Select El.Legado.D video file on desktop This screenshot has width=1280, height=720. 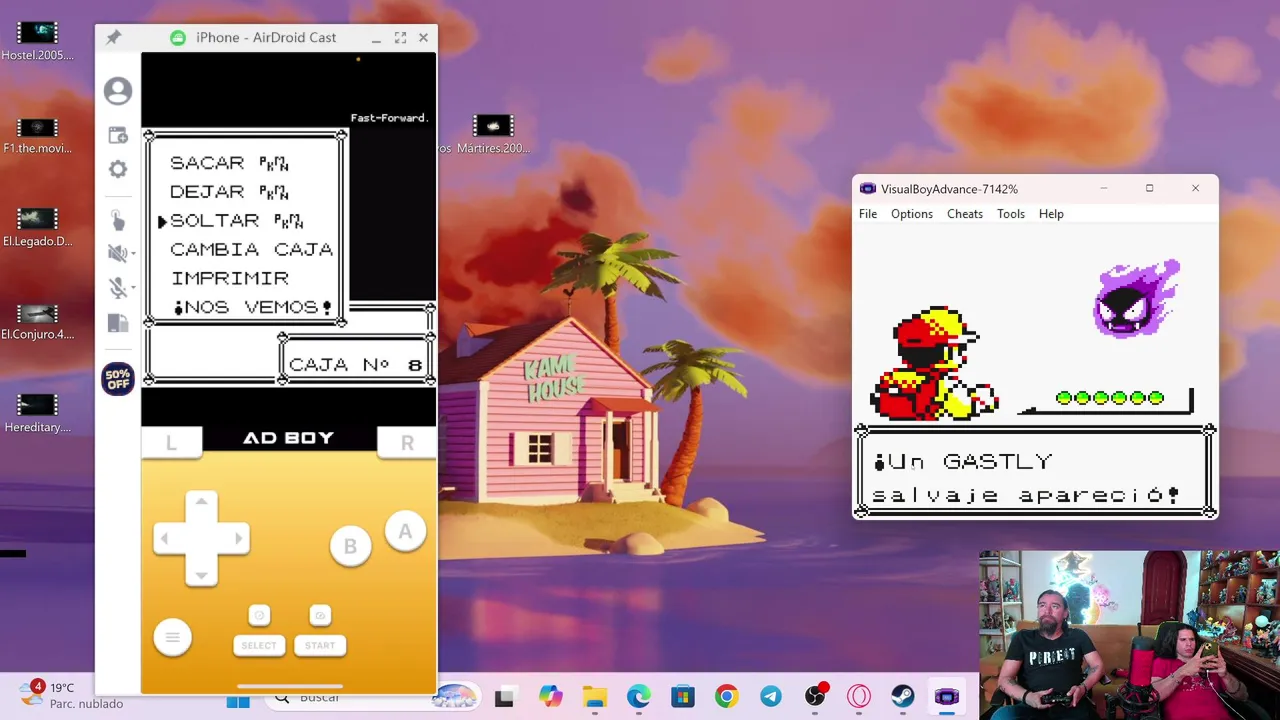pyautogui.click(x=38, y=227)
